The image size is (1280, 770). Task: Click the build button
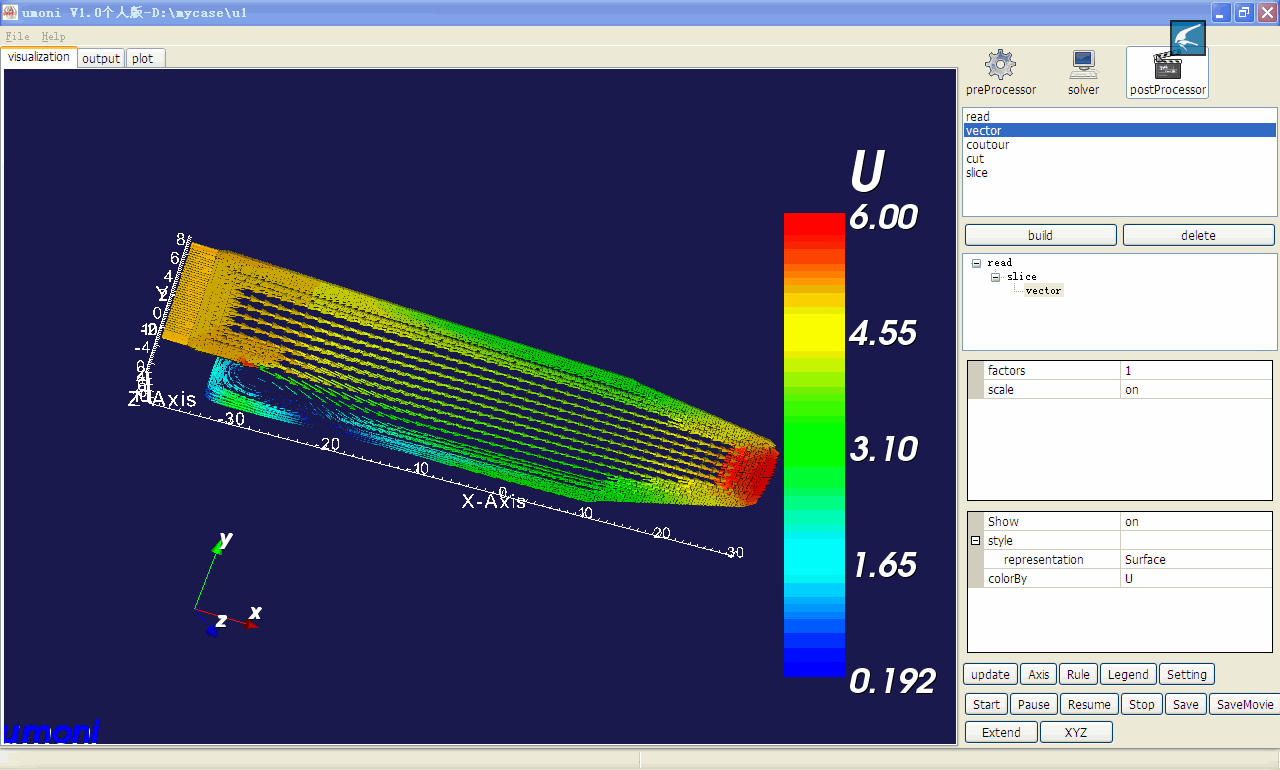[1040, 236]
